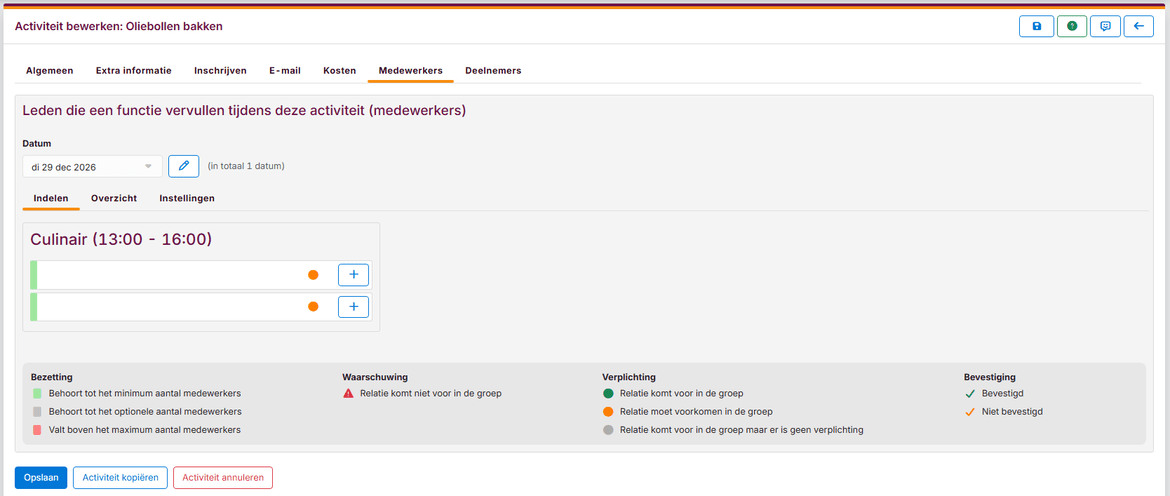Click Activiteit kopiëren button
Viewport: 1170px width, 496px height.
click(120, 477)
